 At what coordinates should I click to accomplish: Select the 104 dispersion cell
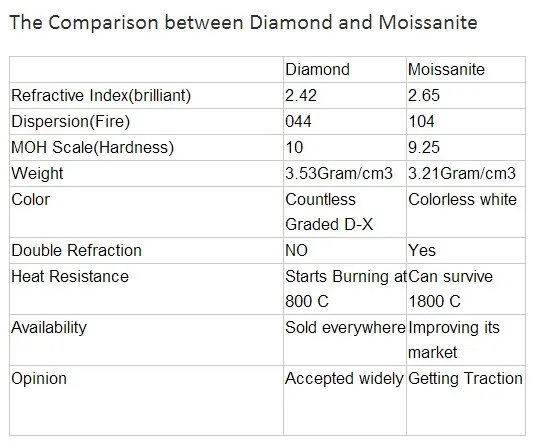[421, 122]
